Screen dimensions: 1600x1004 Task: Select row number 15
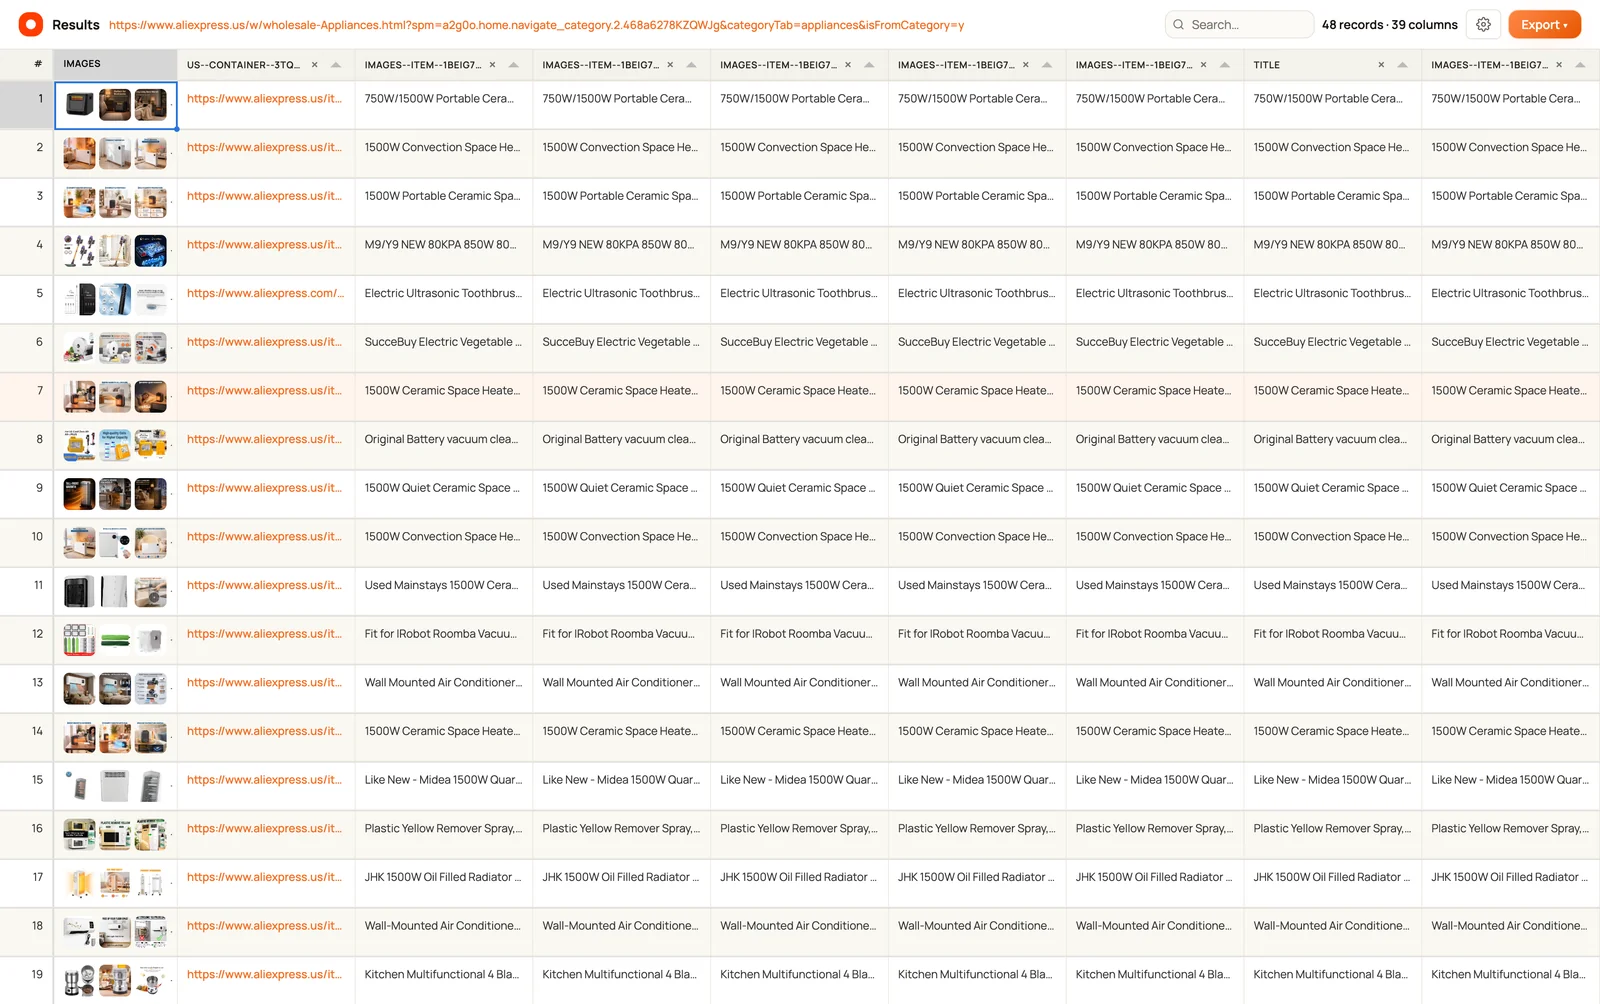[x=38, y=780]
